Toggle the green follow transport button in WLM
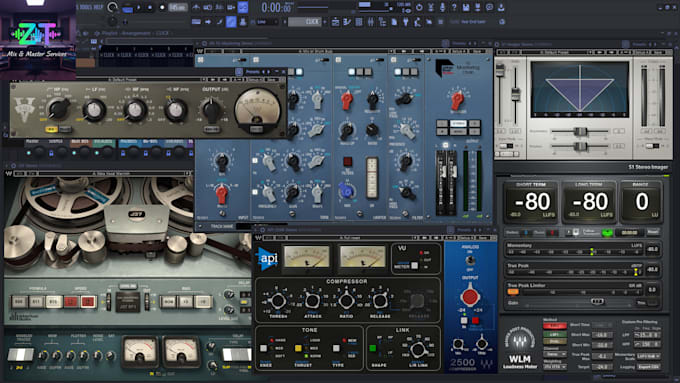Image resolution: width=680 pixels, height=383 pixels. [x=607, y=233]
